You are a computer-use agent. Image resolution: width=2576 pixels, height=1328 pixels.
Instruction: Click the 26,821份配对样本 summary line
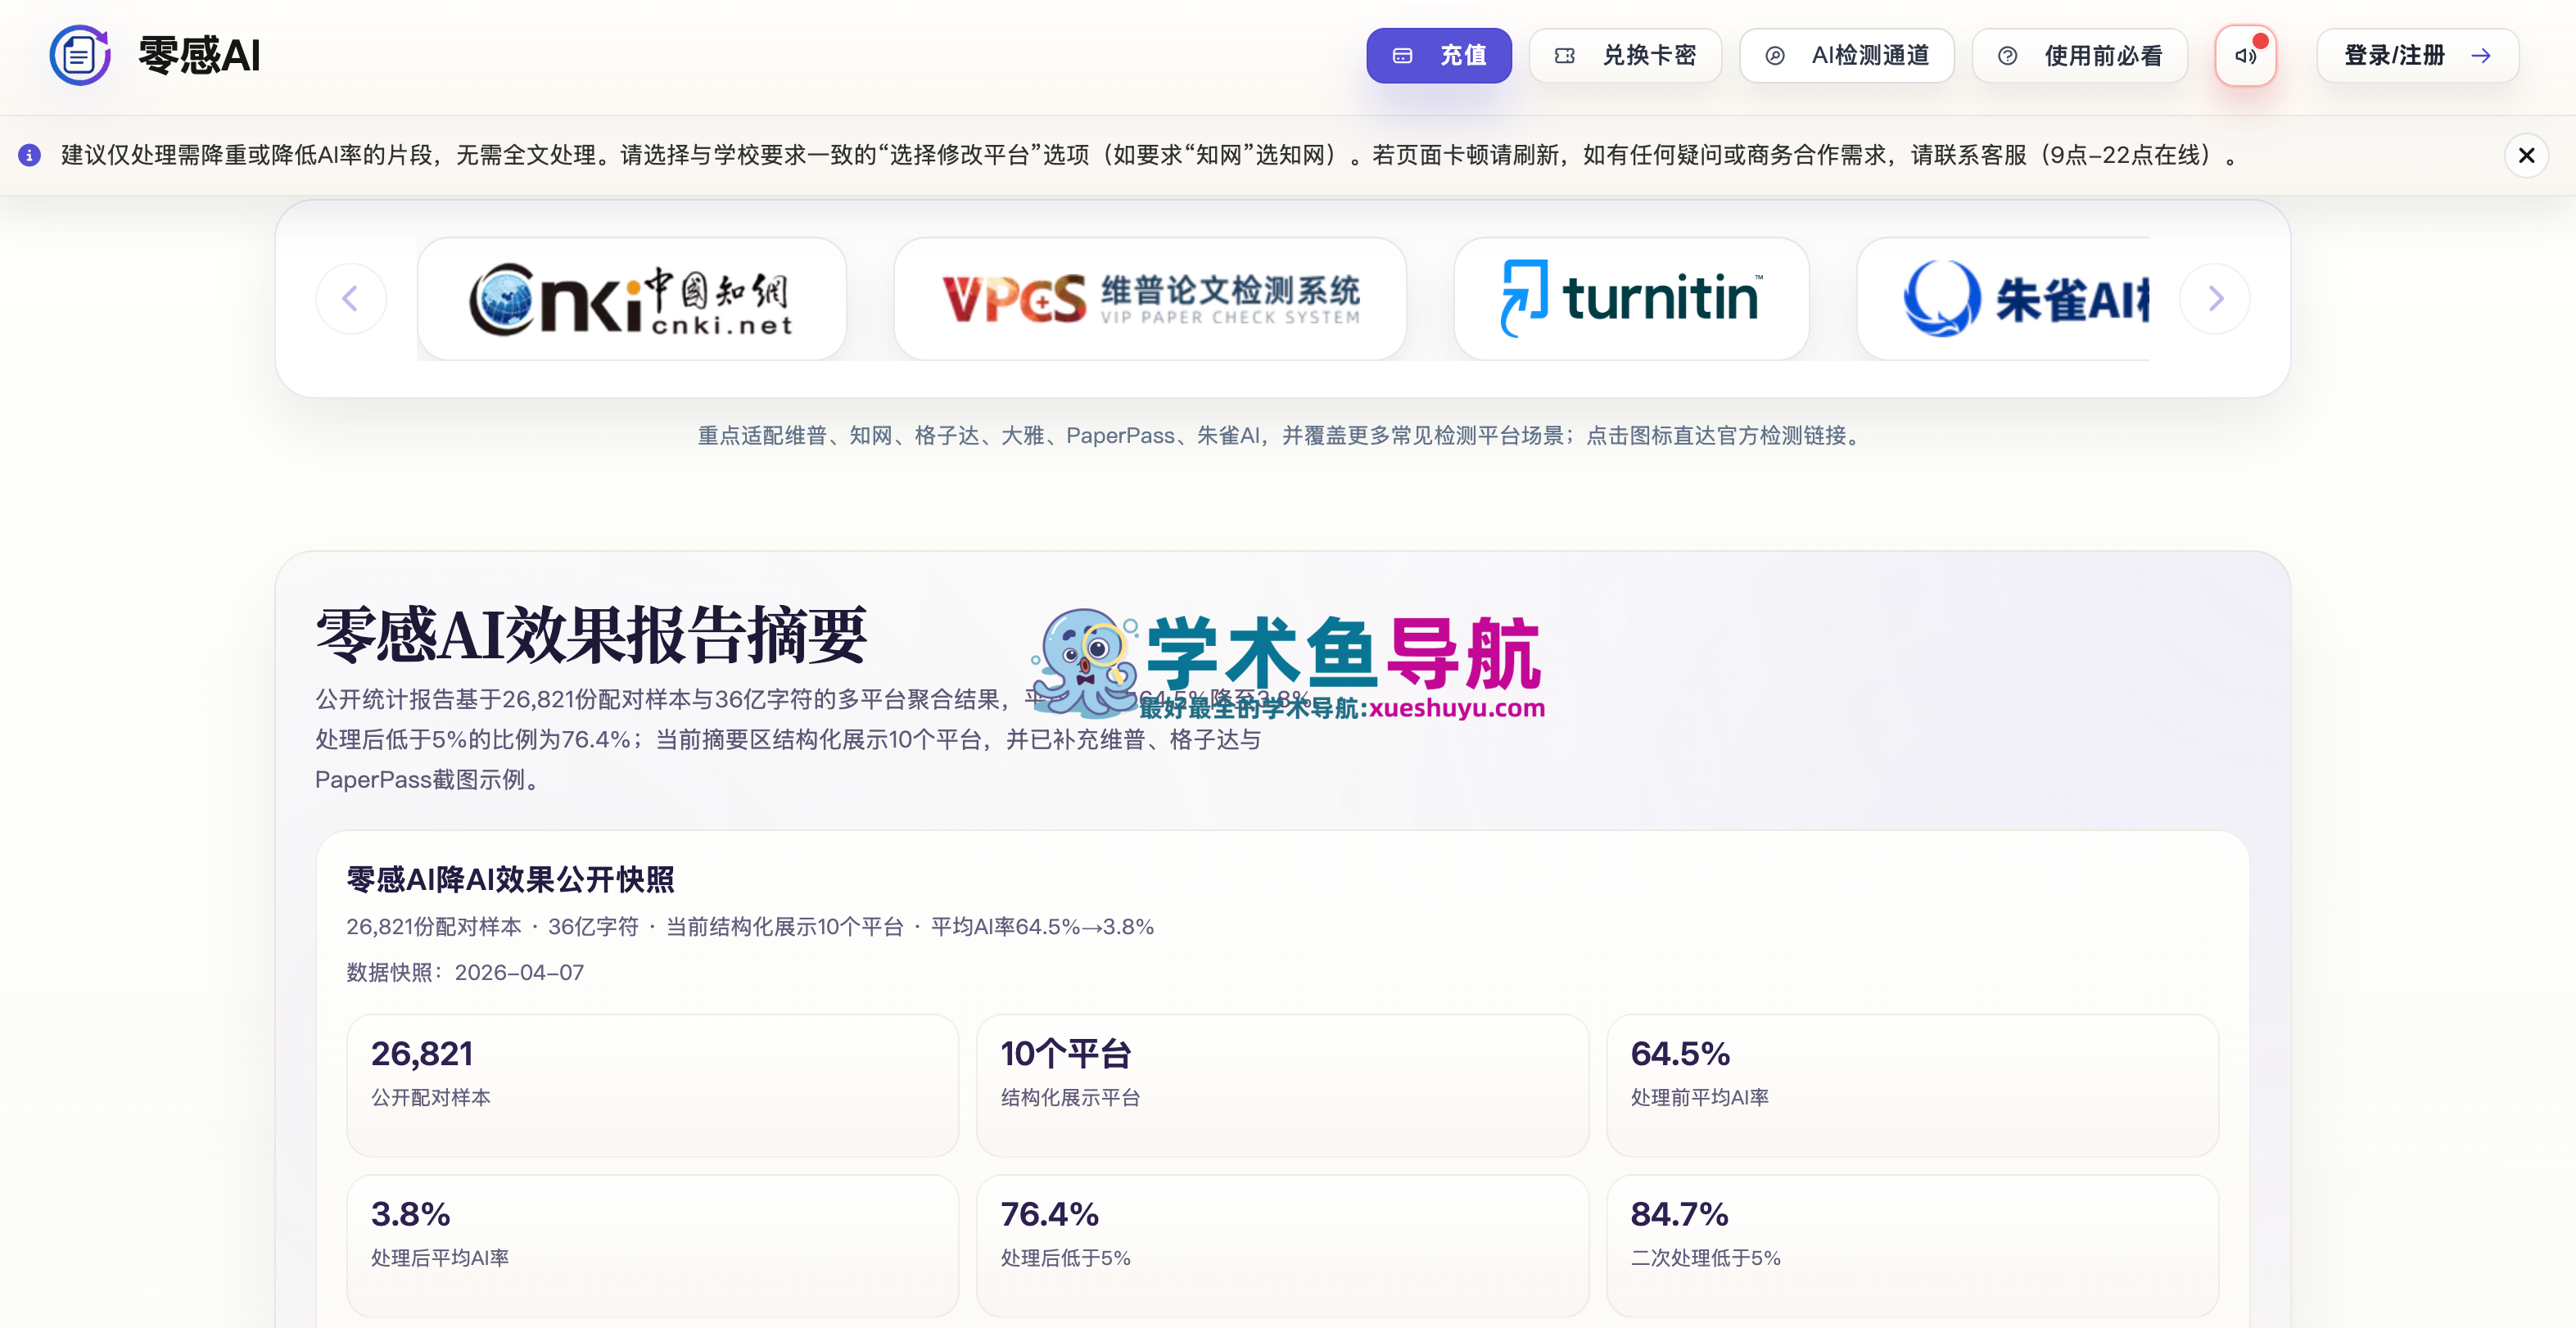coord(750,926)
